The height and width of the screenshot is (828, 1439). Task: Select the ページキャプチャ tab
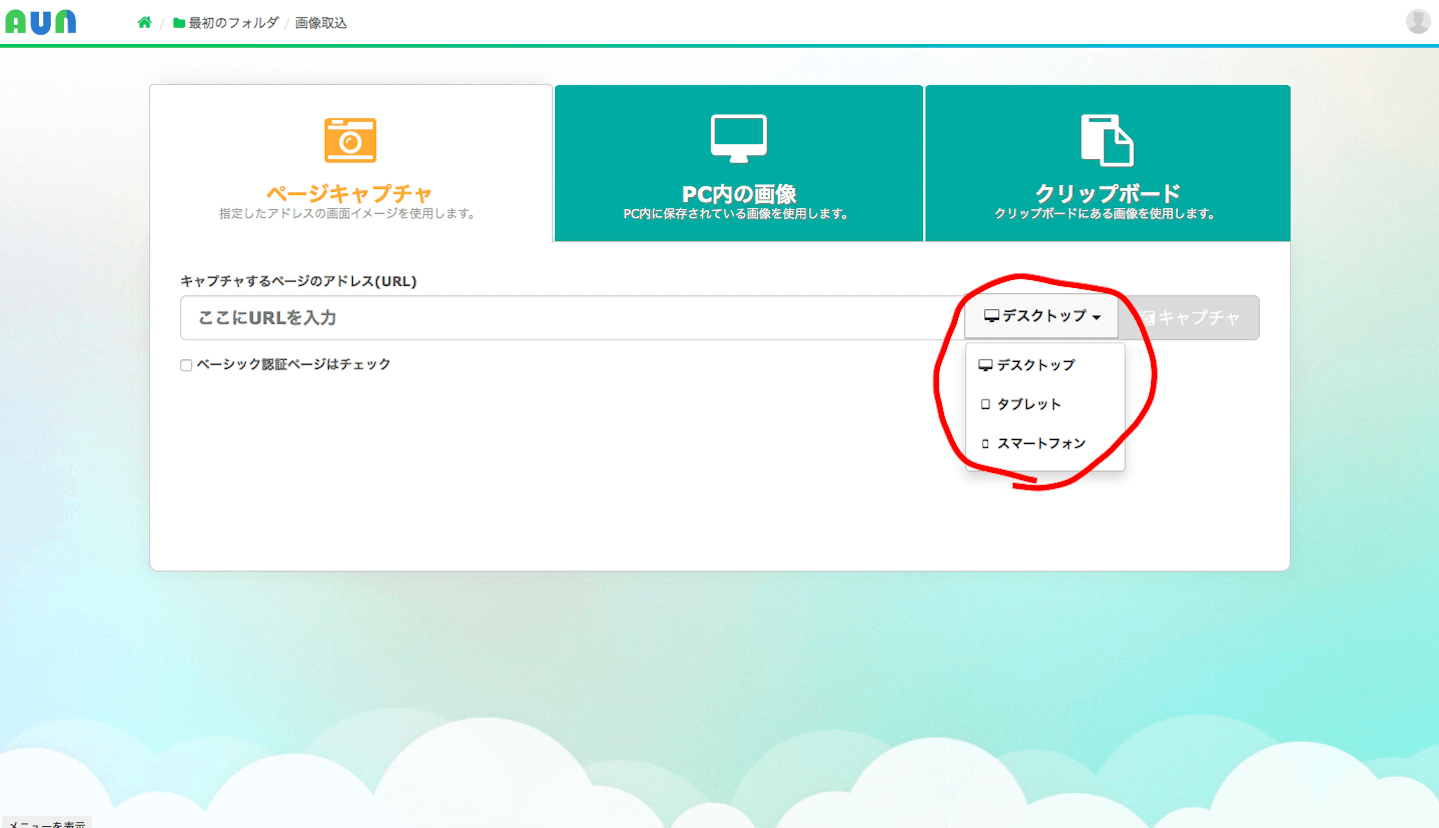[351, 163]
